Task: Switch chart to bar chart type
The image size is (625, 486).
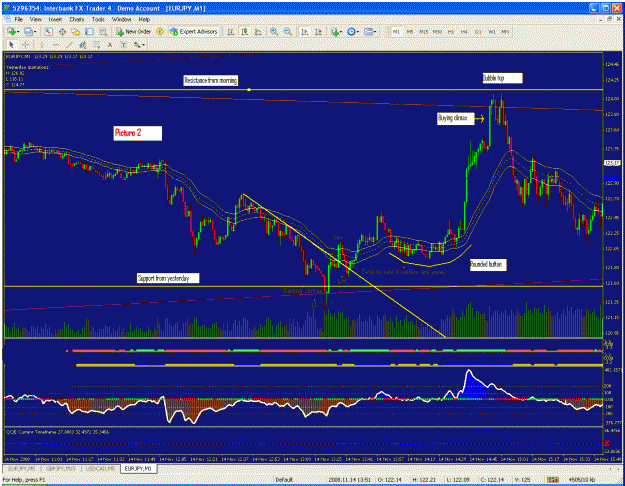Action: (231, 31)
